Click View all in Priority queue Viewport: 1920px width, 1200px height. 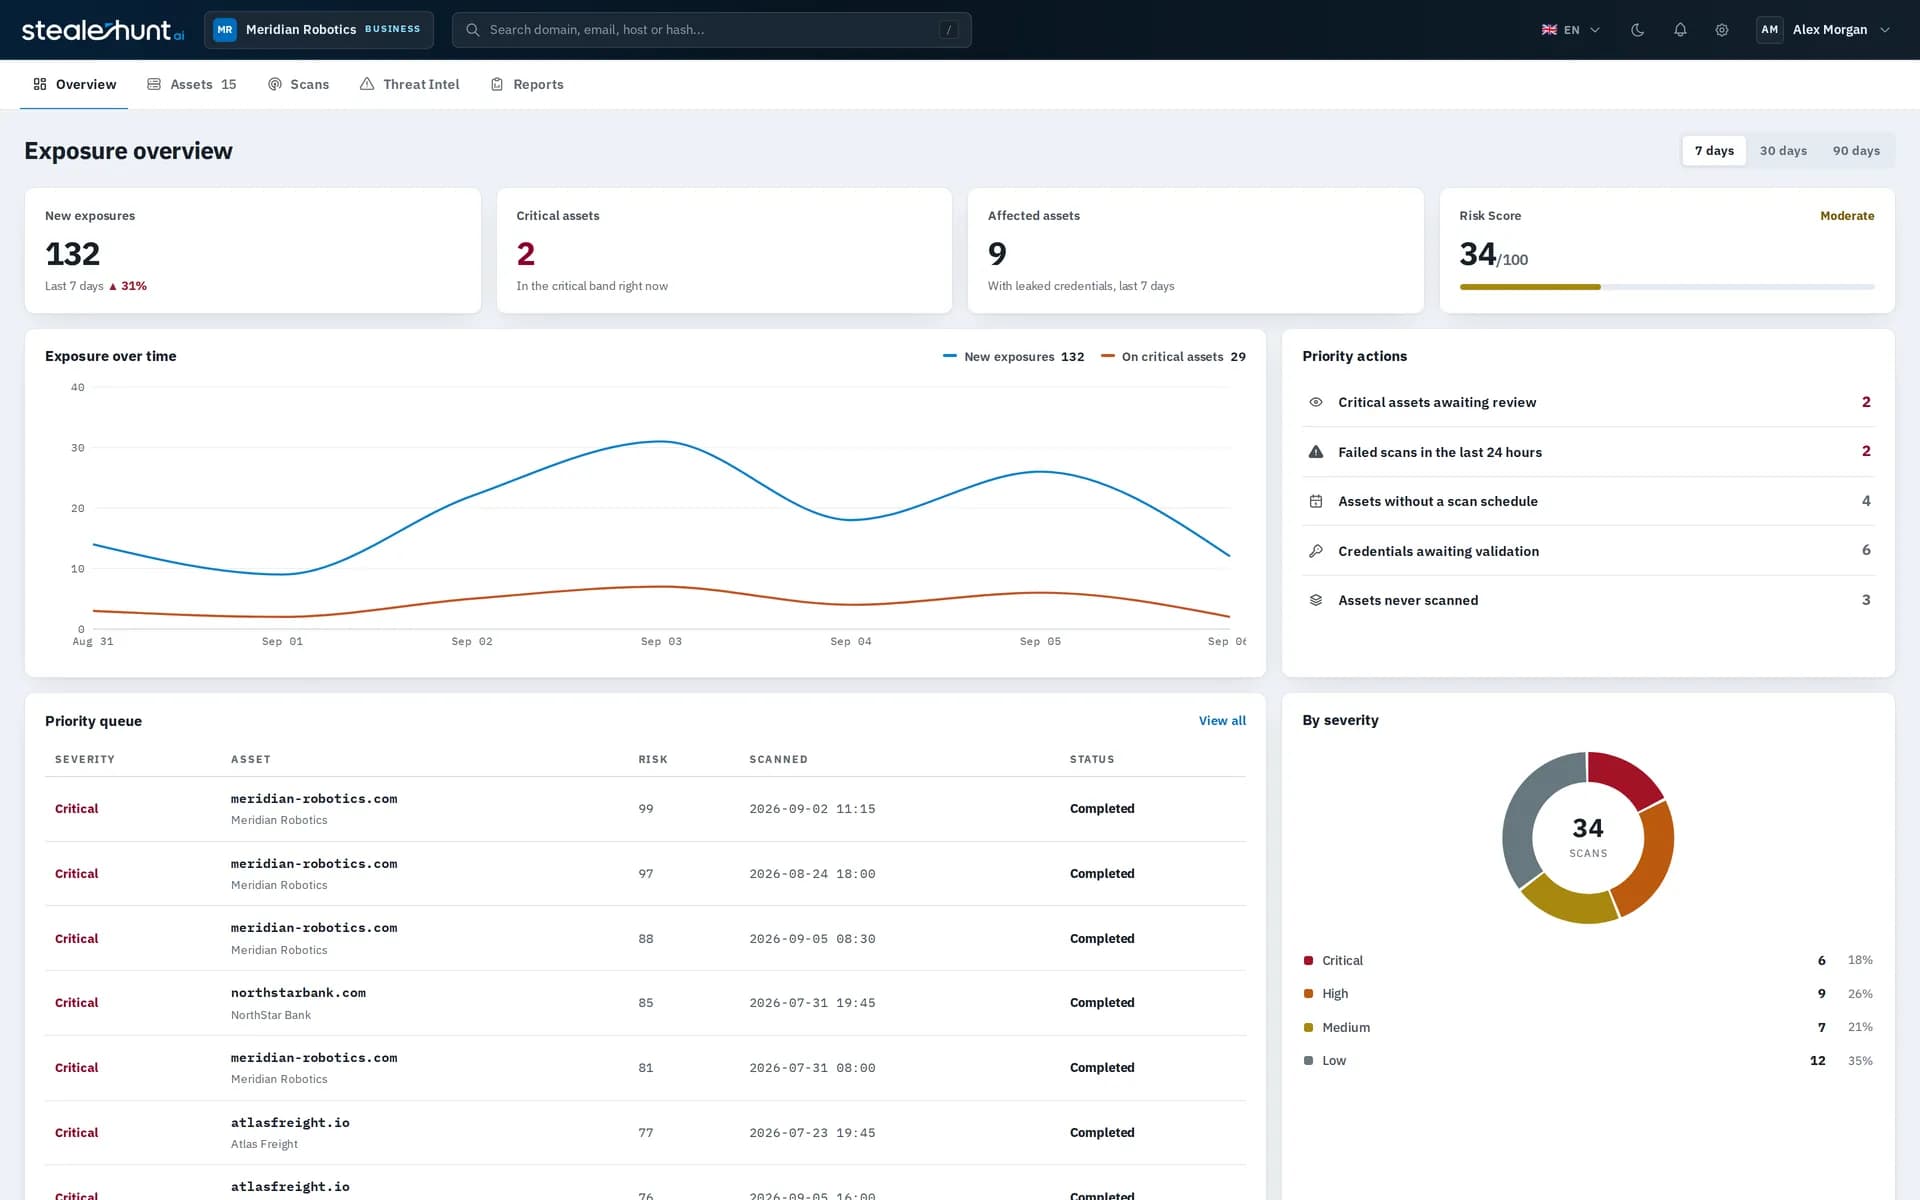coord(1222,721)
